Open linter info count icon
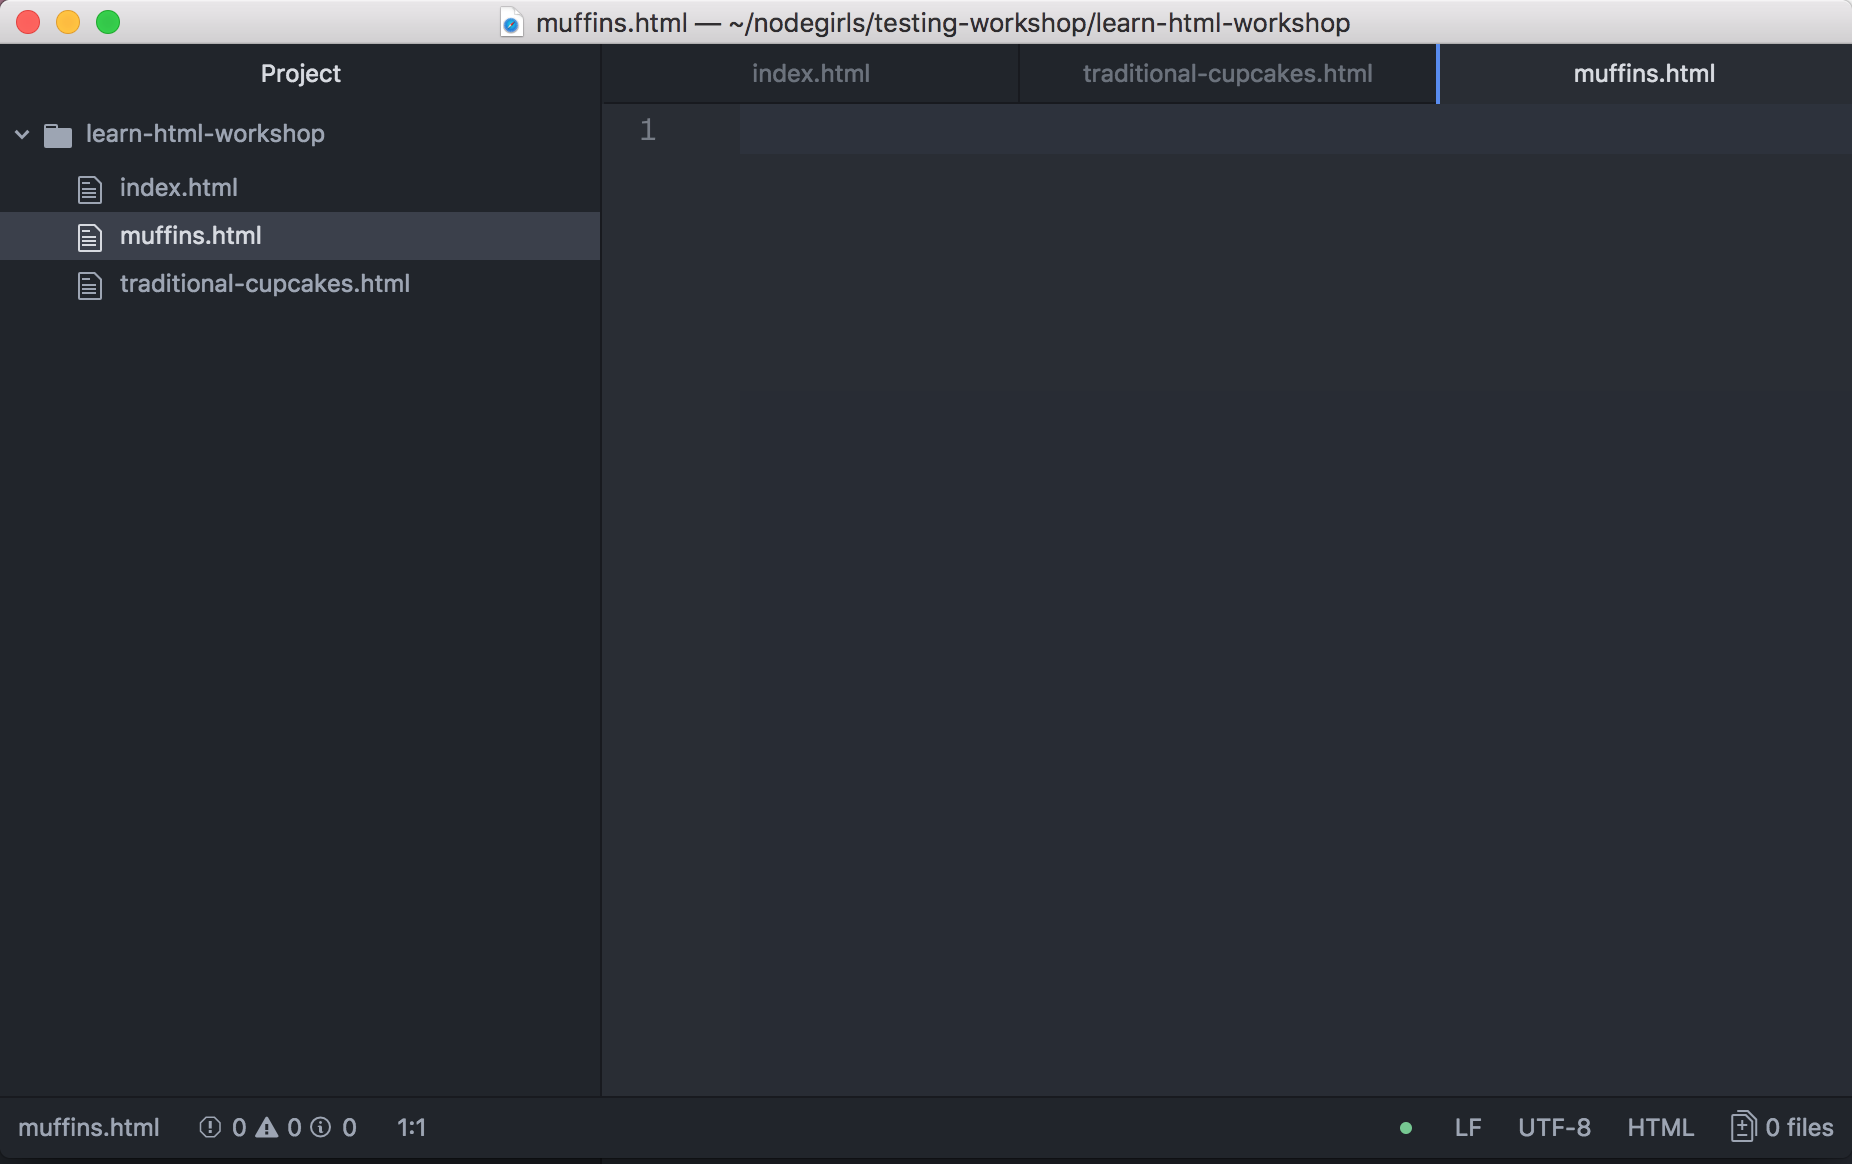 point(321,1128)
